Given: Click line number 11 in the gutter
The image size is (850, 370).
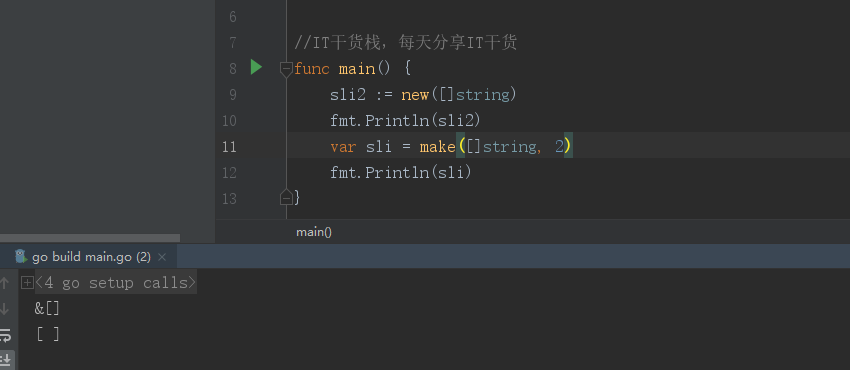Looking at the screenshot, I should click(x=229, y=146).
